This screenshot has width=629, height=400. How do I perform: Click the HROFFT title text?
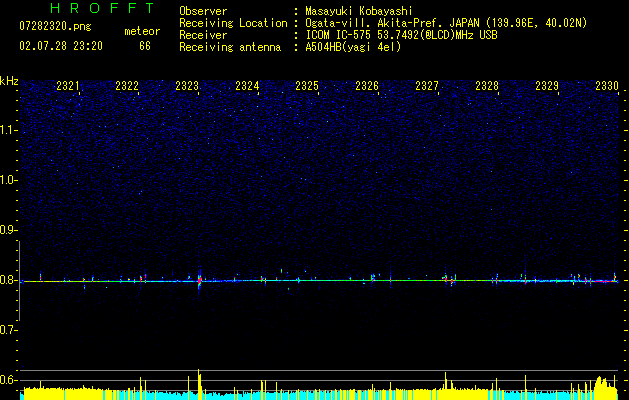coord(102,8)
